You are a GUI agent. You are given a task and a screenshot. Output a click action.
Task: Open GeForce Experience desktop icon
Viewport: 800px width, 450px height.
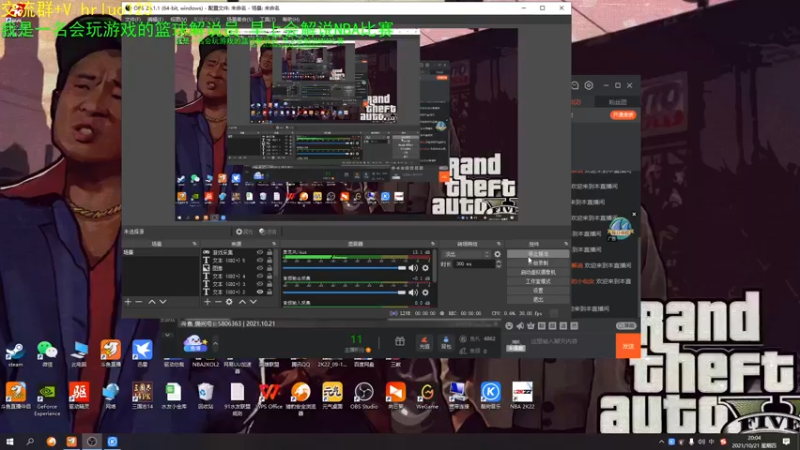click(x=47, y=399)
